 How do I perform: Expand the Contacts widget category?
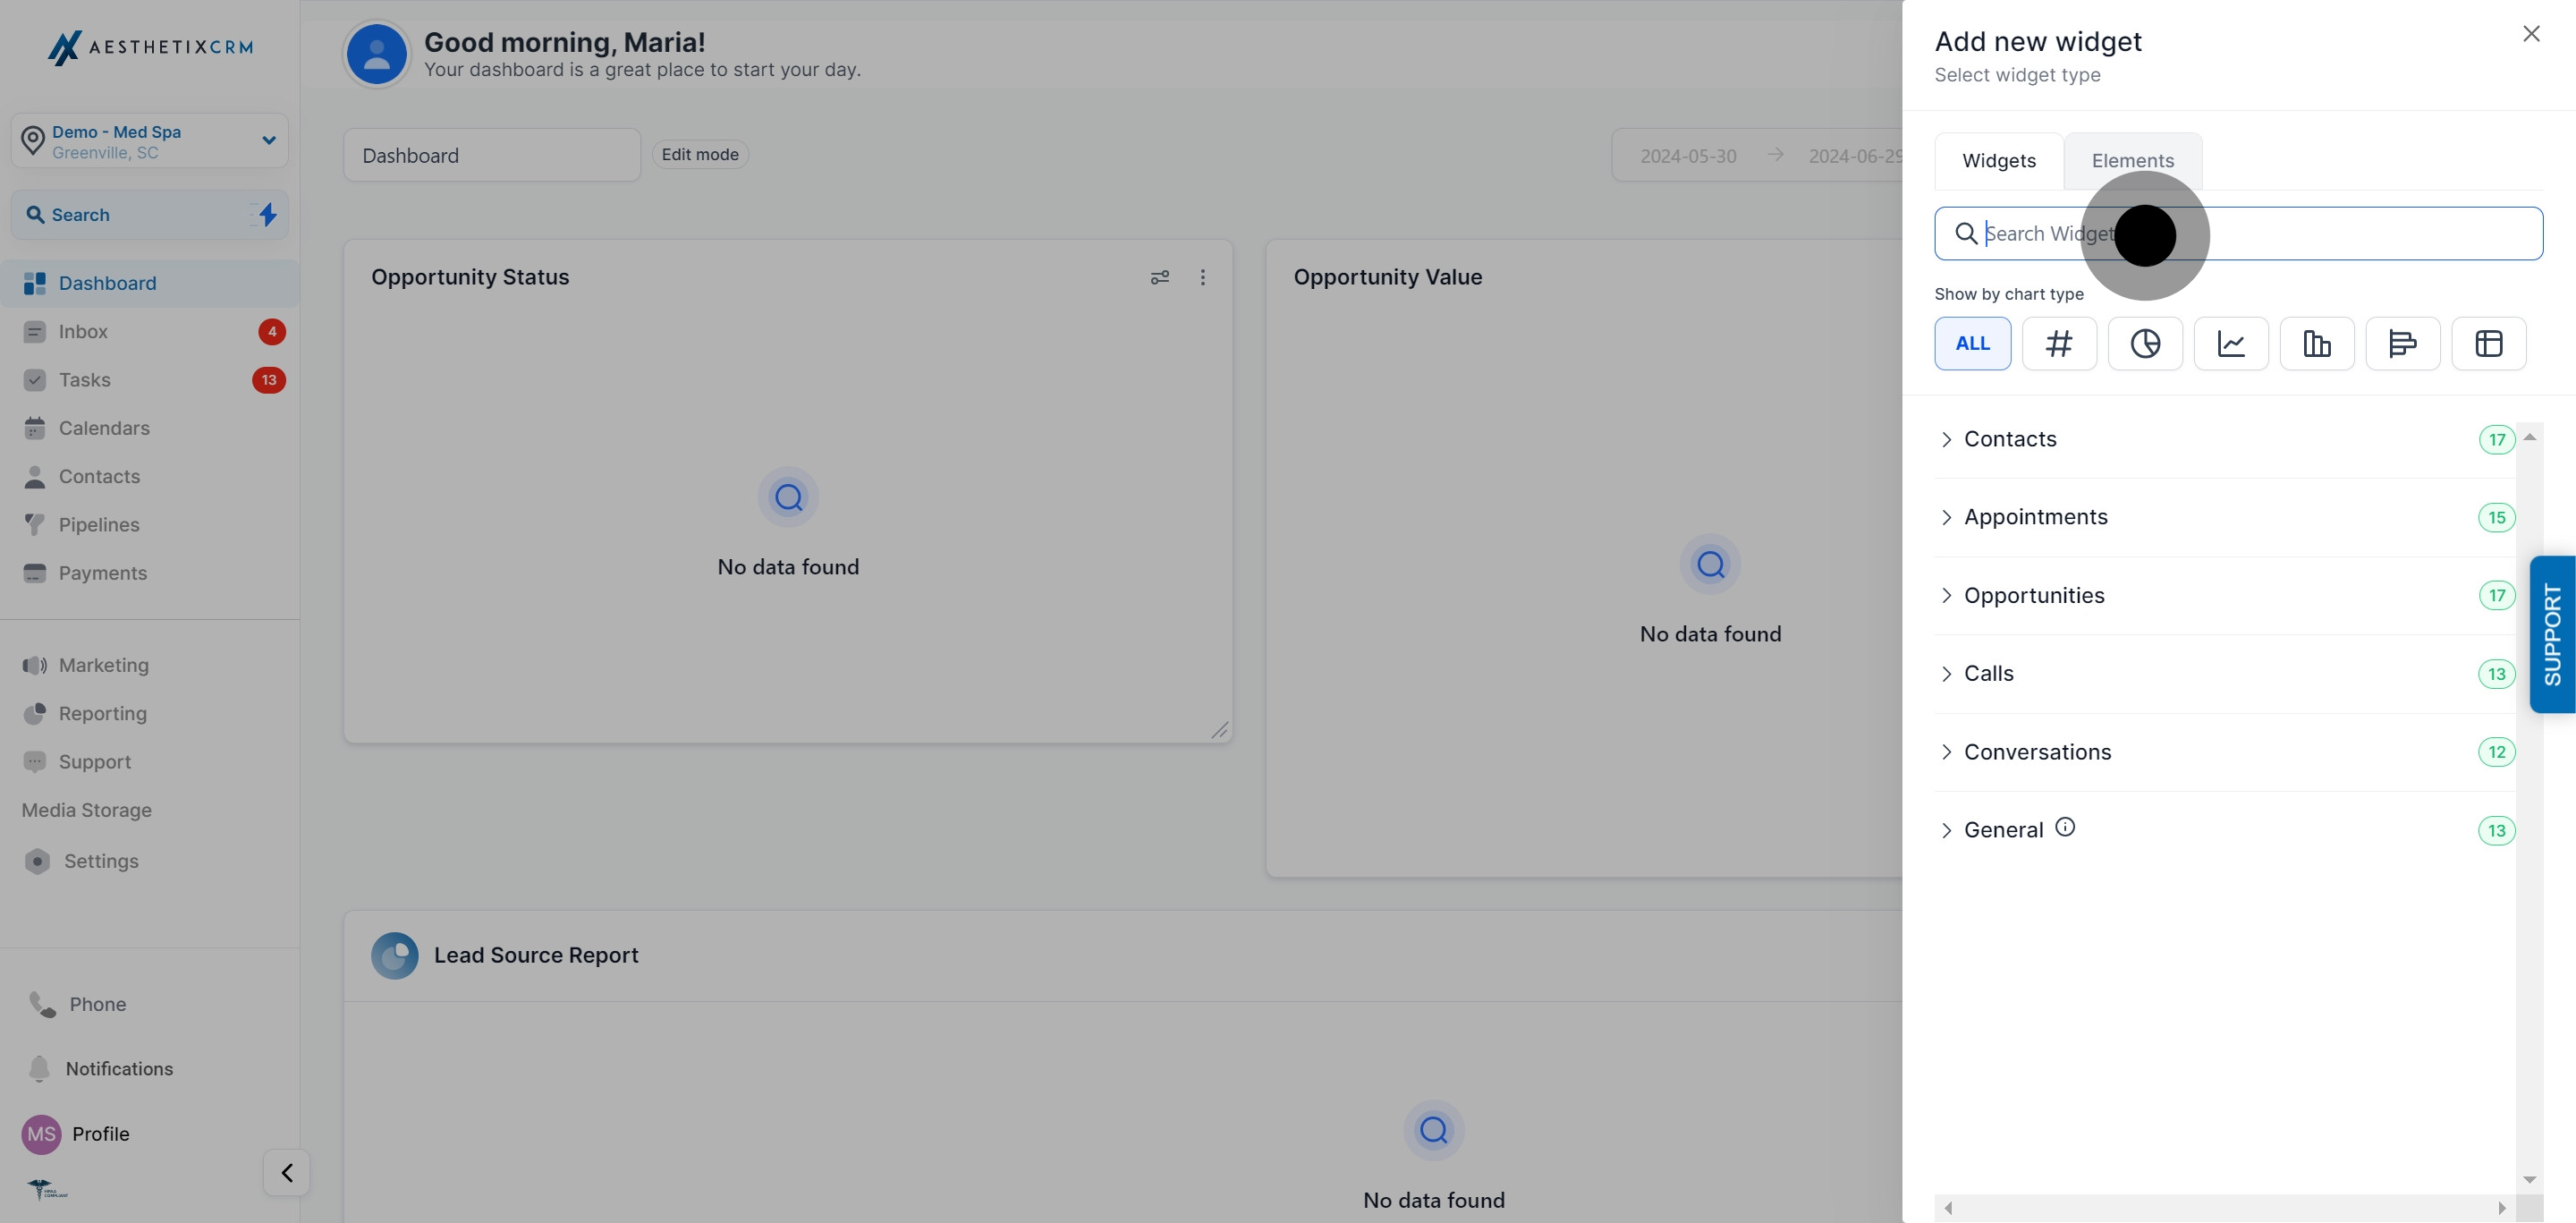[2010, 439]
